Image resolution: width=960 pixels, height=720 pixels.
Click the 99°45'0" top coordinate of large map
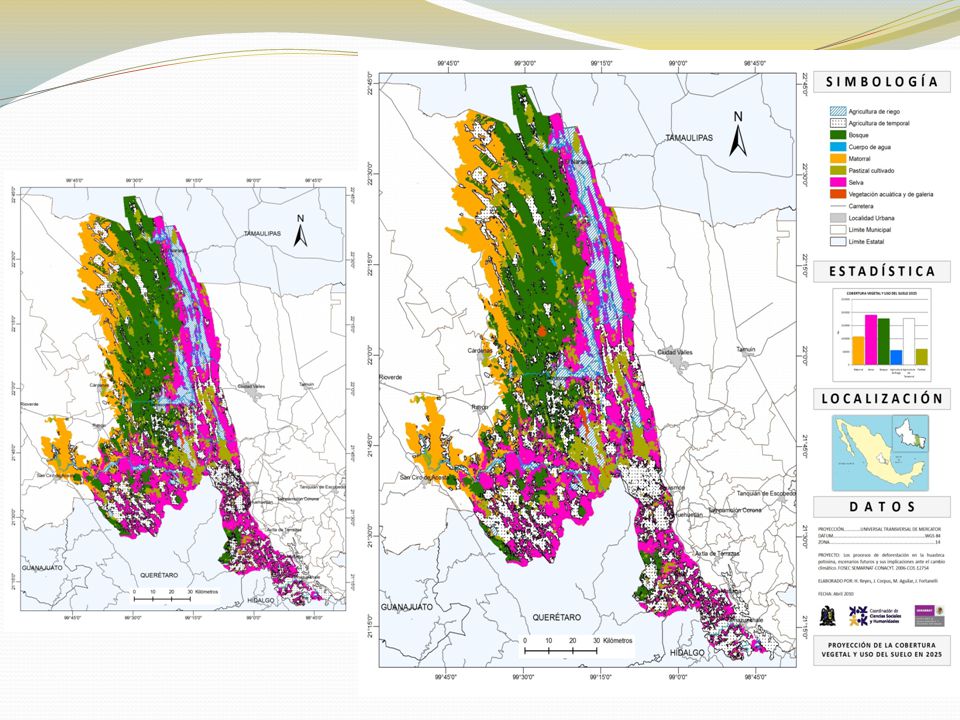[449, 64]
